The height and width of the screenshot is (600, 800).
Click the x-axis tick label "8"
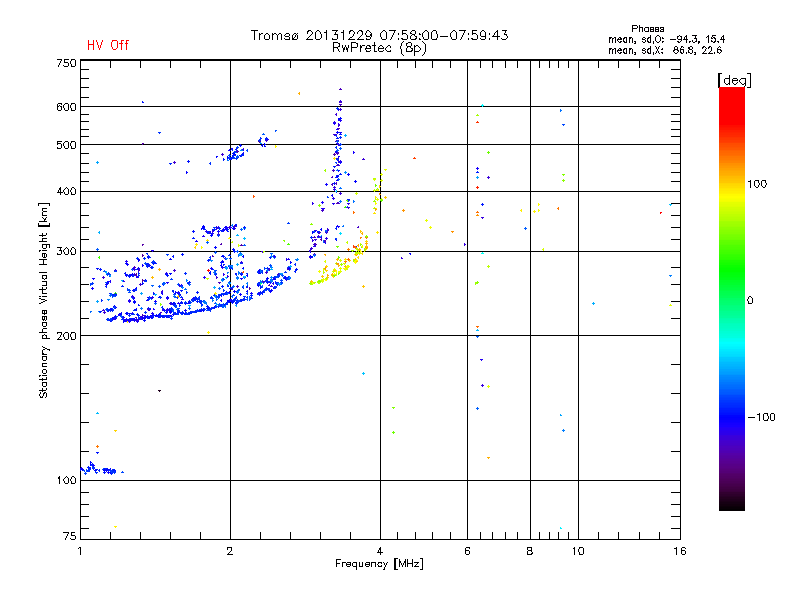tap(530, 551)
